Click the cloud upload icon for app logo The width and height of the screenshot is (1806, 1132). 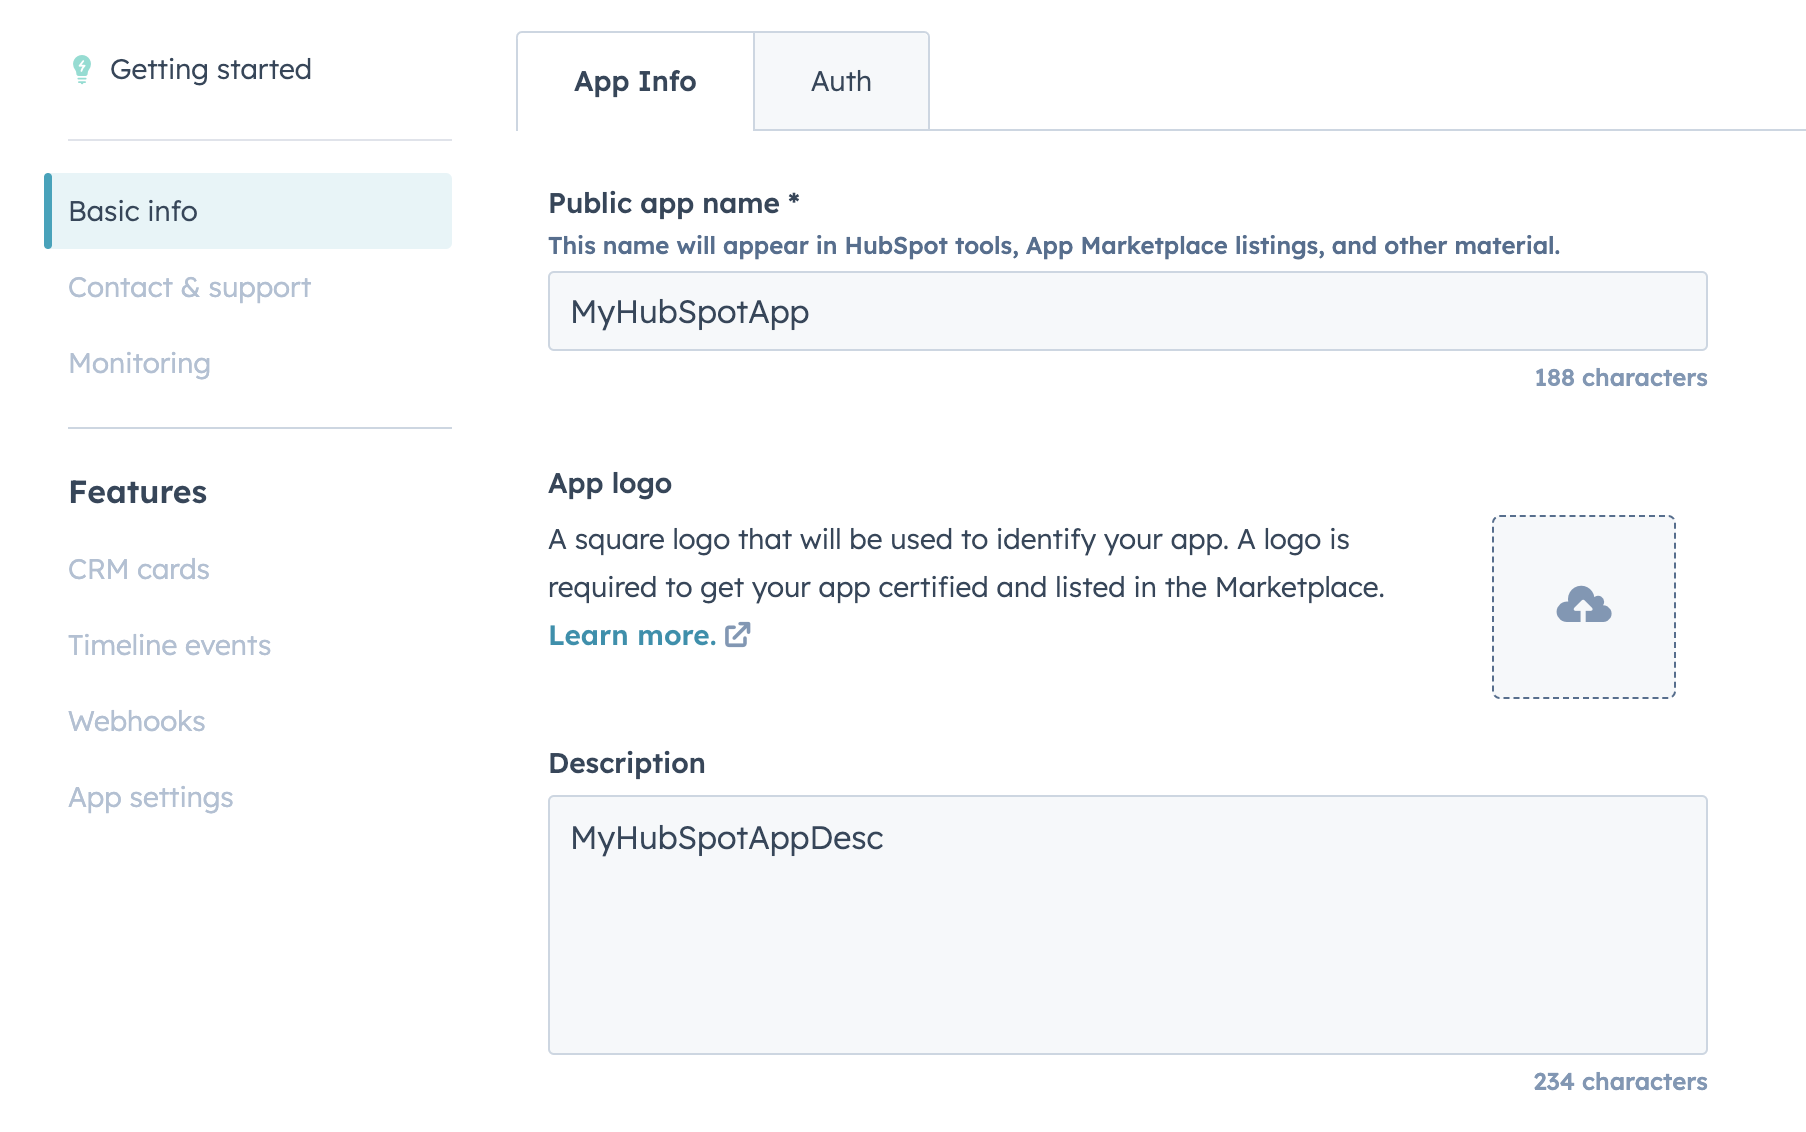pyautogui.click(x=1583, y=605)
